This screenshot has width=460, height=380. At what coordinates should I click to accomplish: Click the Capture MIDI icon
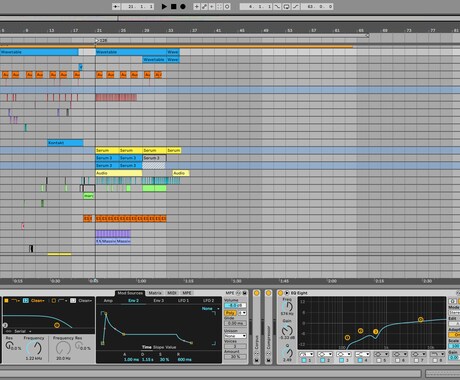[x=219, y=6]
